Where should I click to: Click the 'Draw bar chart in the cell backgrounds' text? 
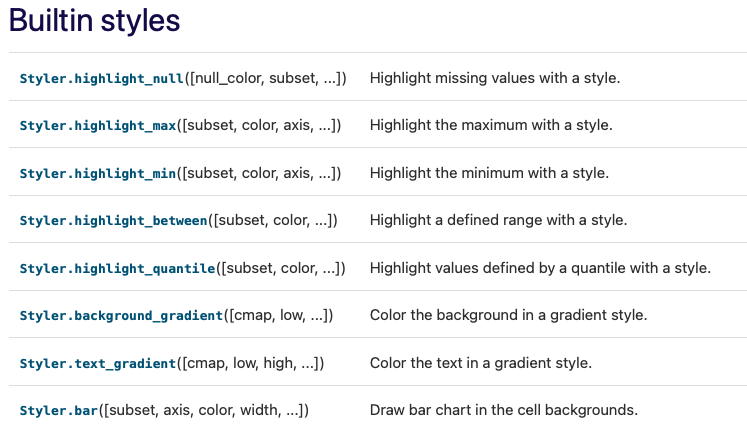point(504,410)
